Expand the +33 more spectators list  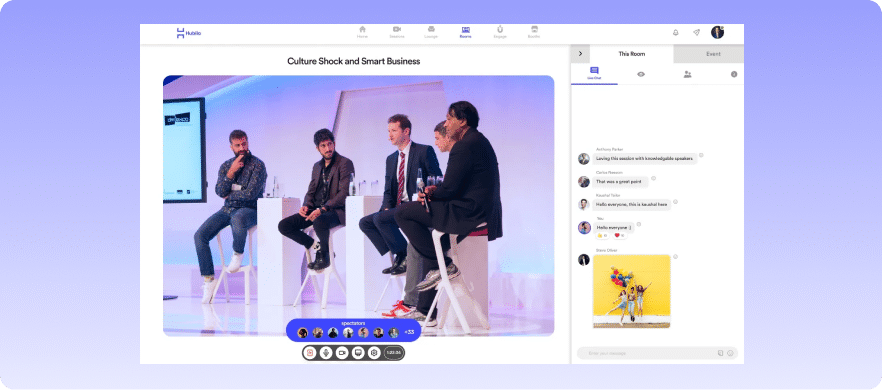tap(410, 332)
